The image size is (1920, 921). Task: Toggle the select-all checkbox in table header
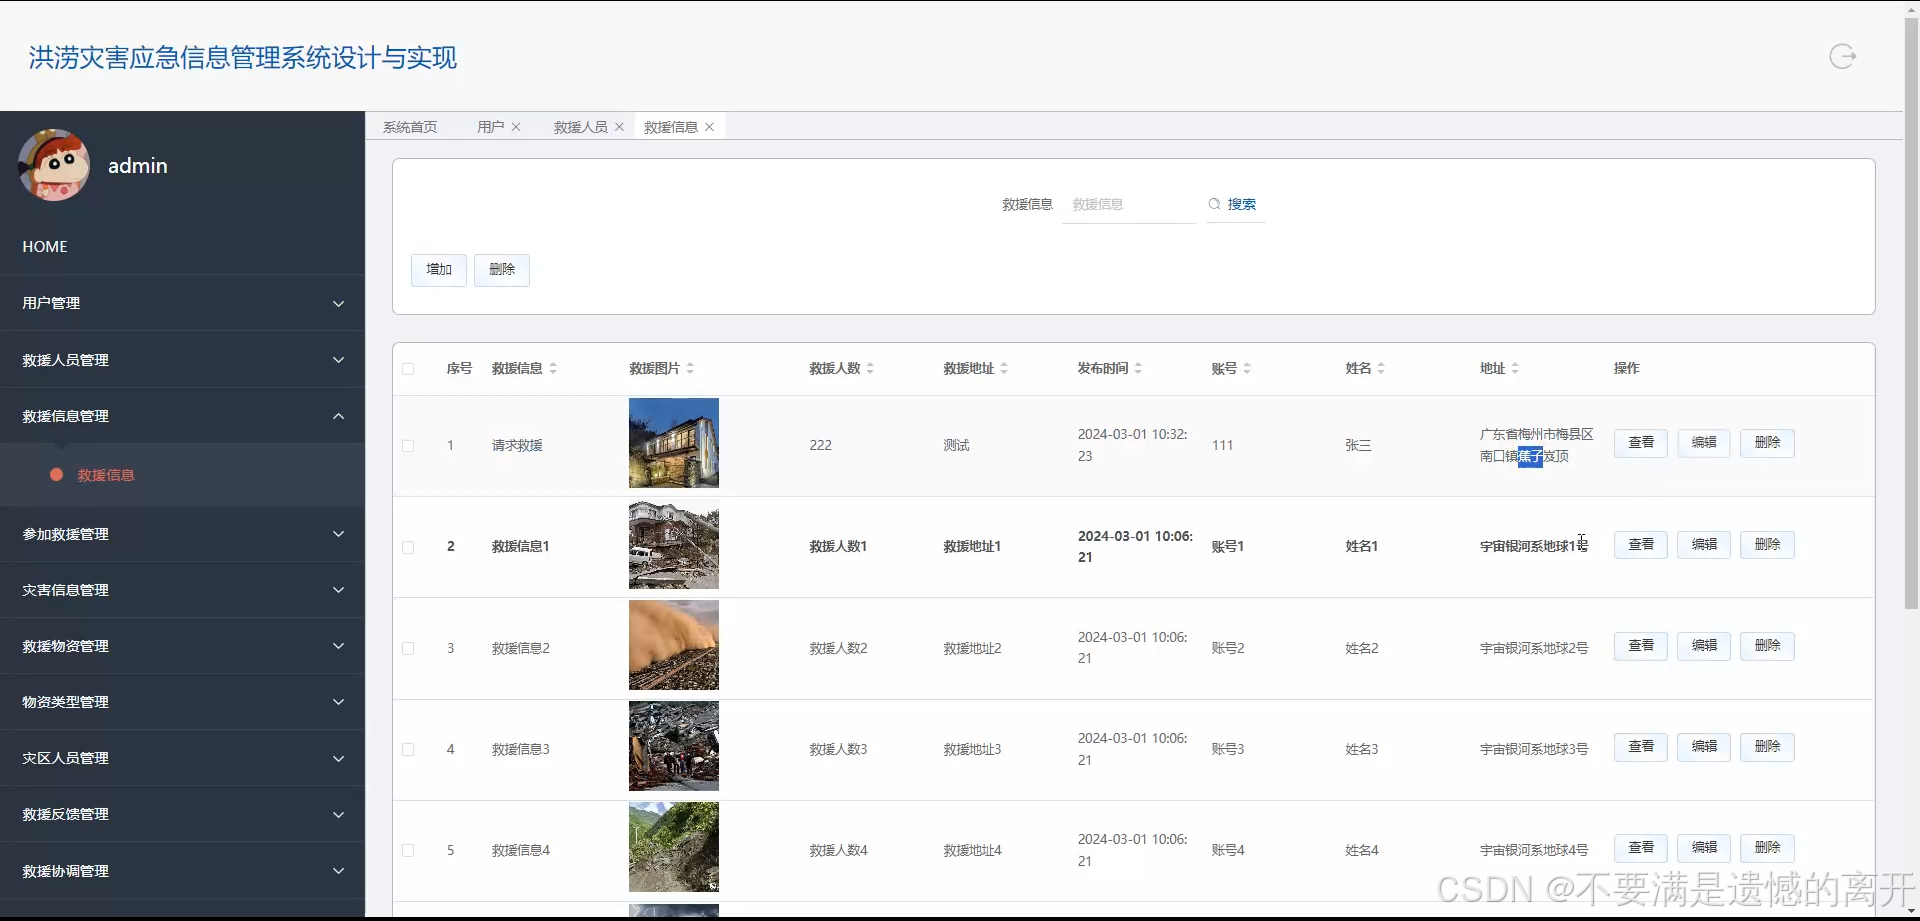coord(408,369)
